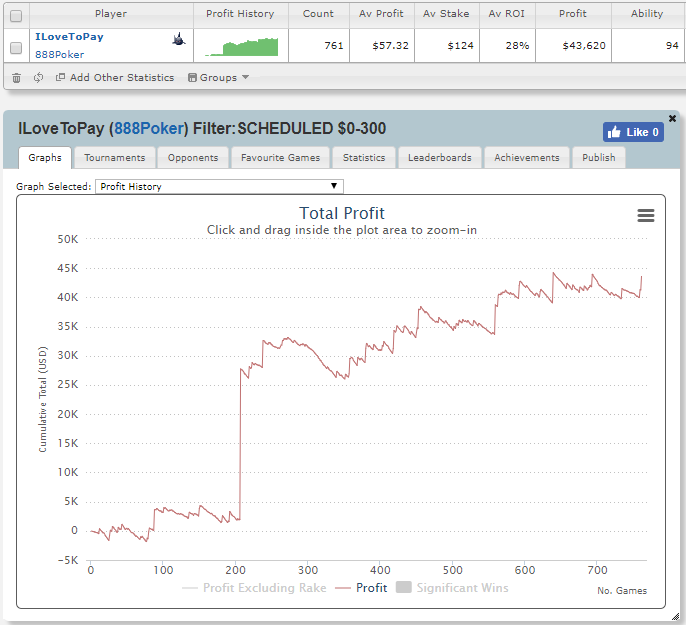This screenshot has width=686, height=625.
Task: Click the $57.32 average profit value
Action: (390, 45)
